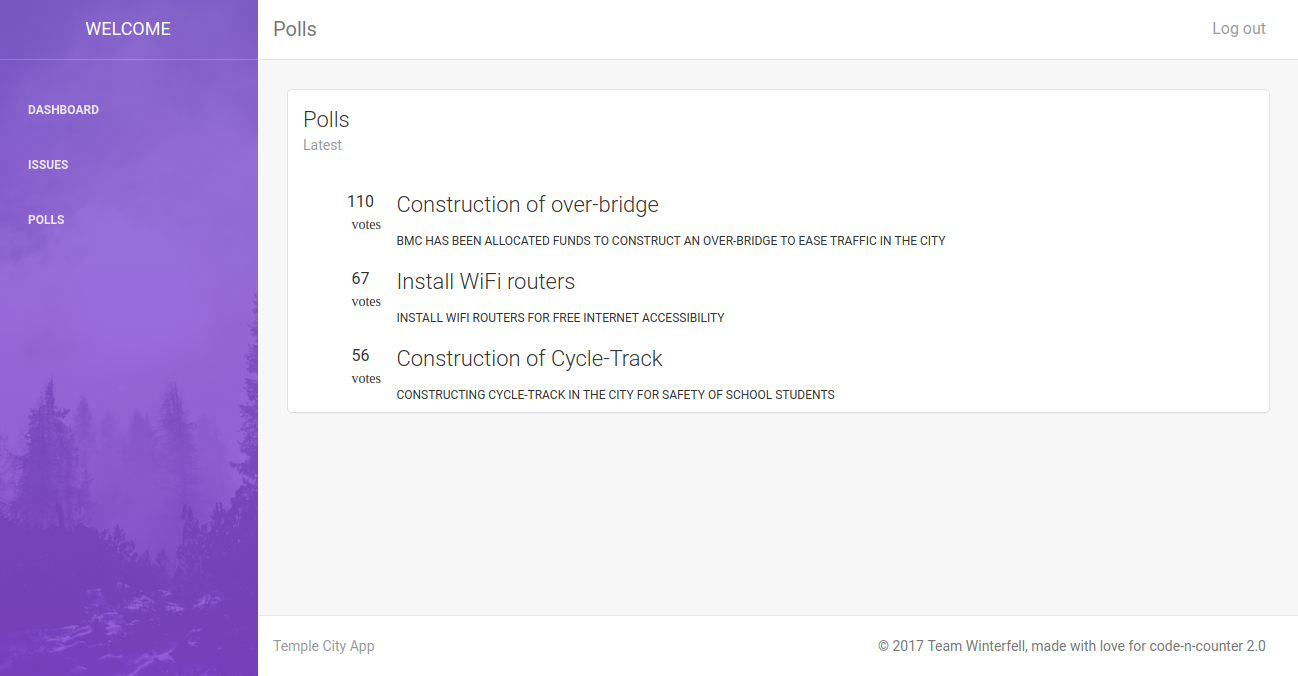Log out of the app

pos(1238,29)
